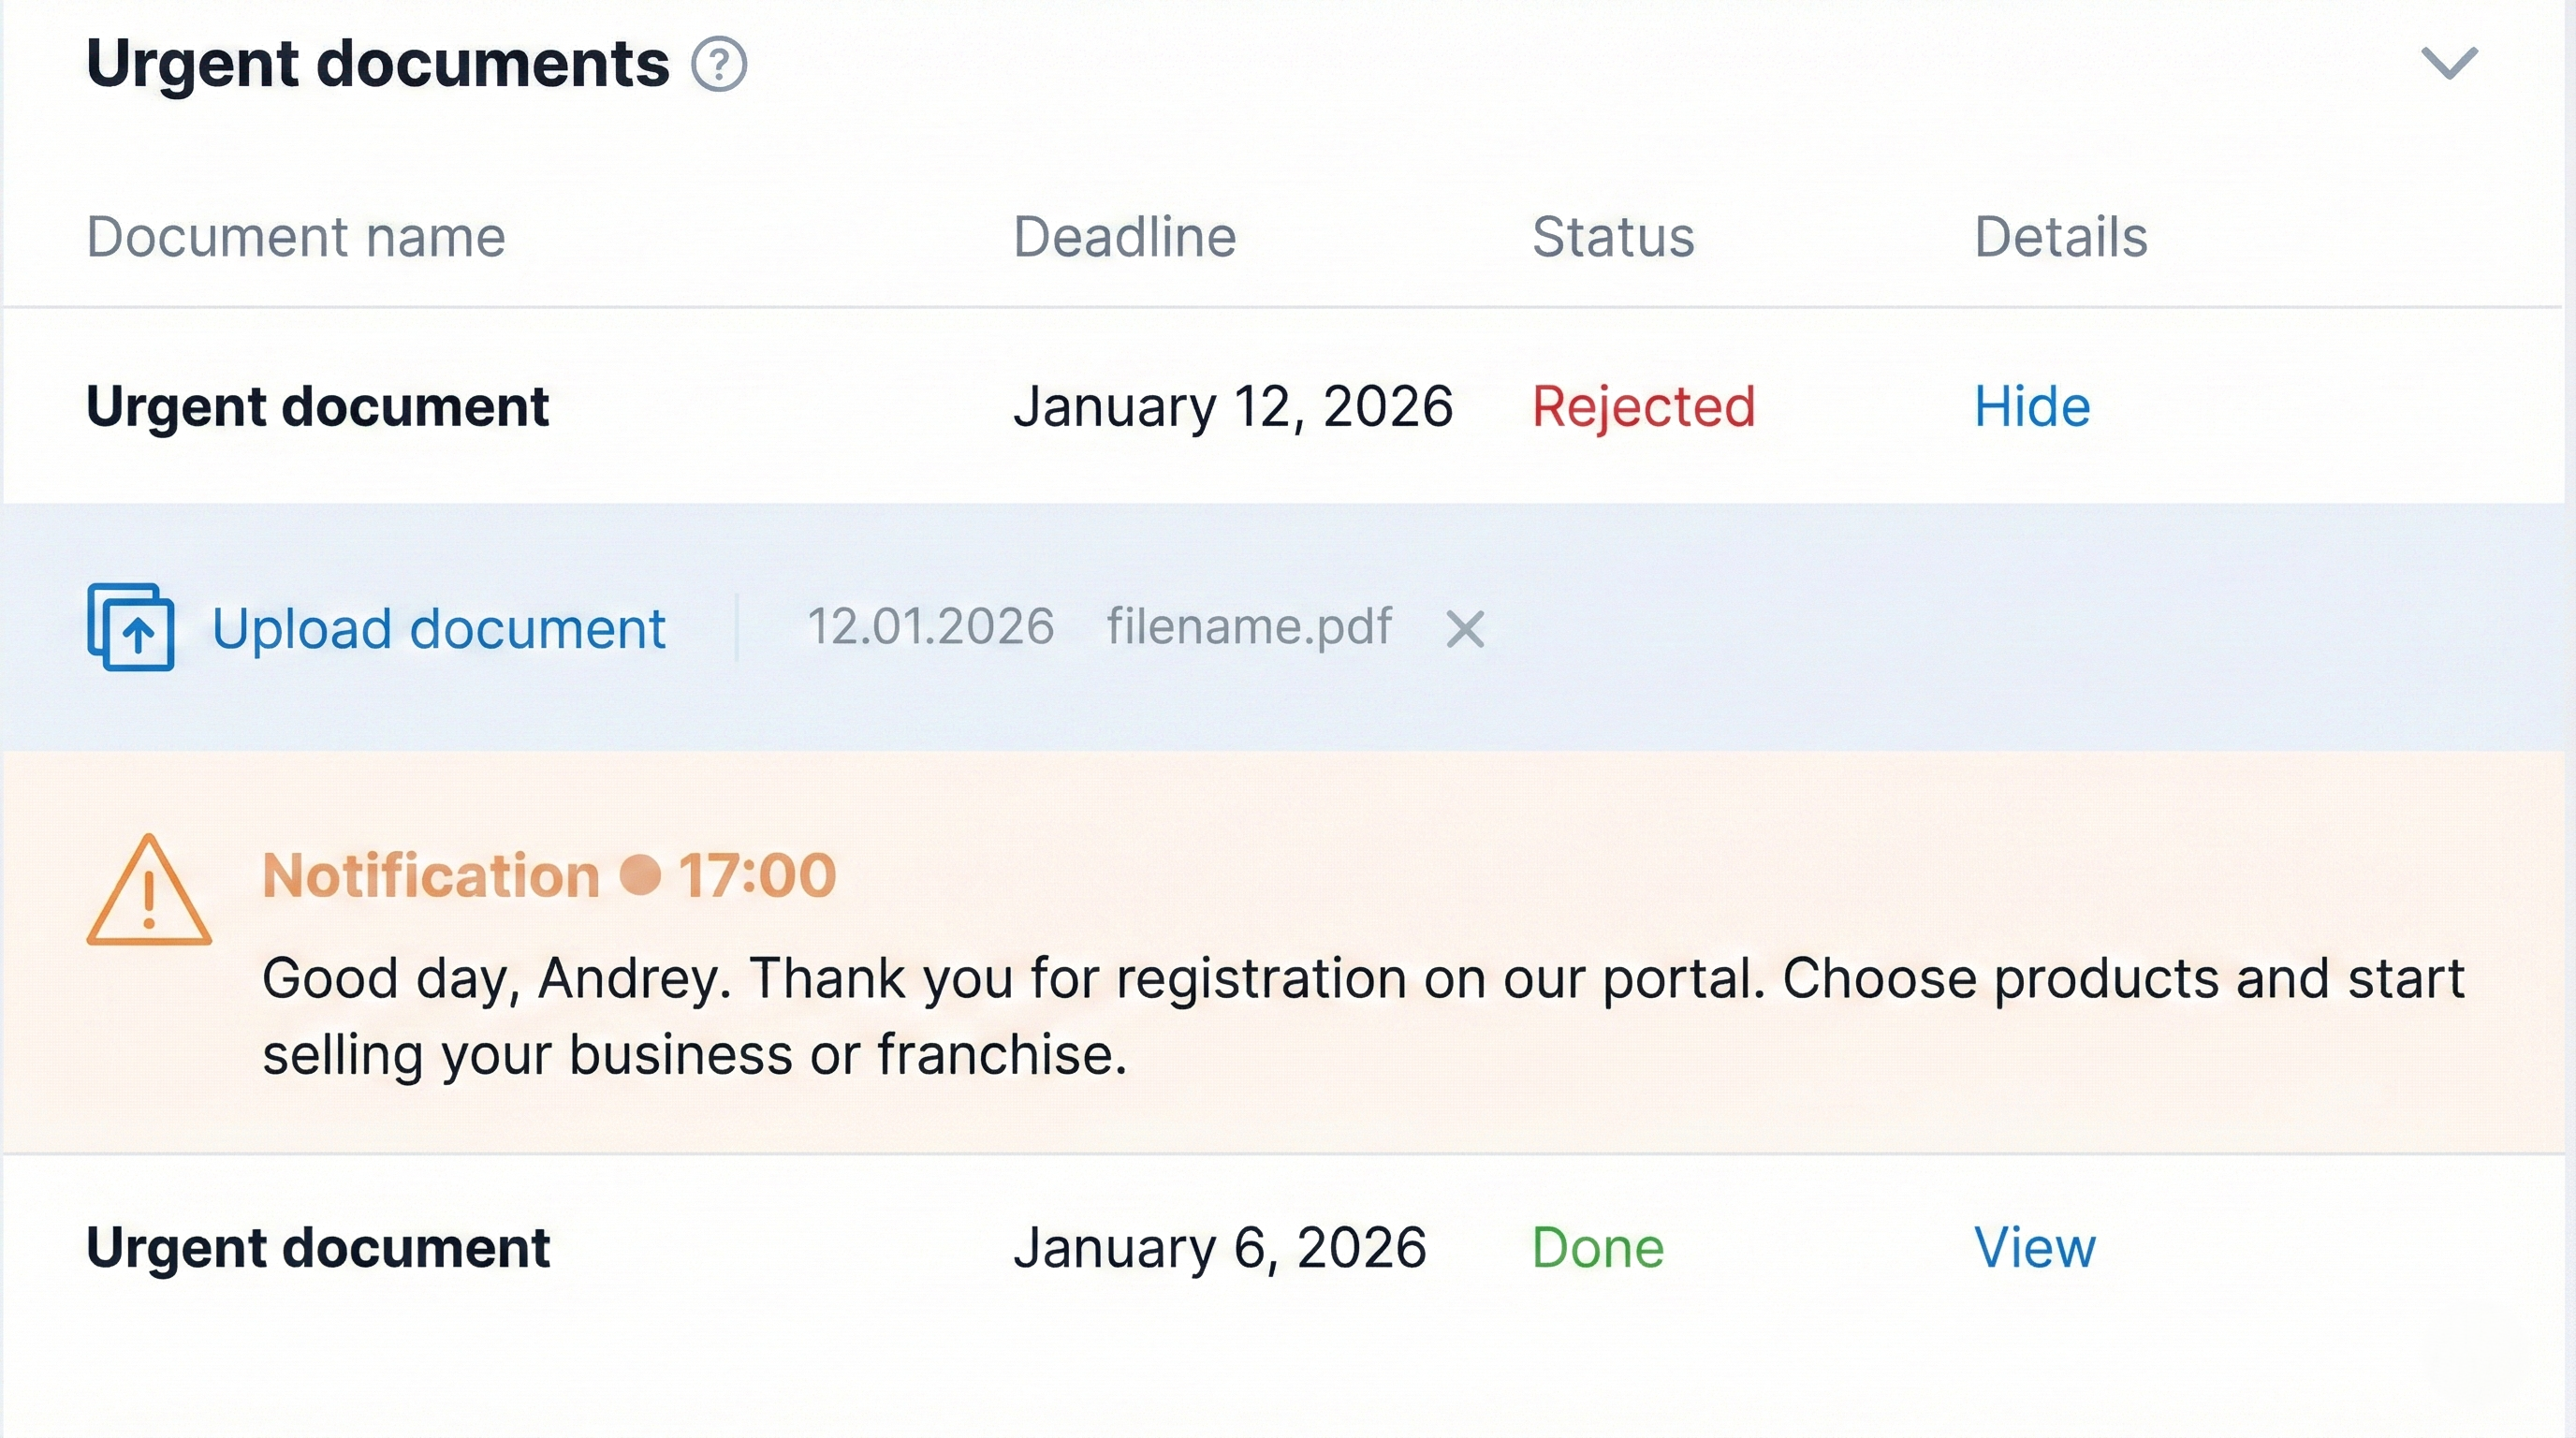
Task: Click the upload document icon
Action: coord(131,627)
